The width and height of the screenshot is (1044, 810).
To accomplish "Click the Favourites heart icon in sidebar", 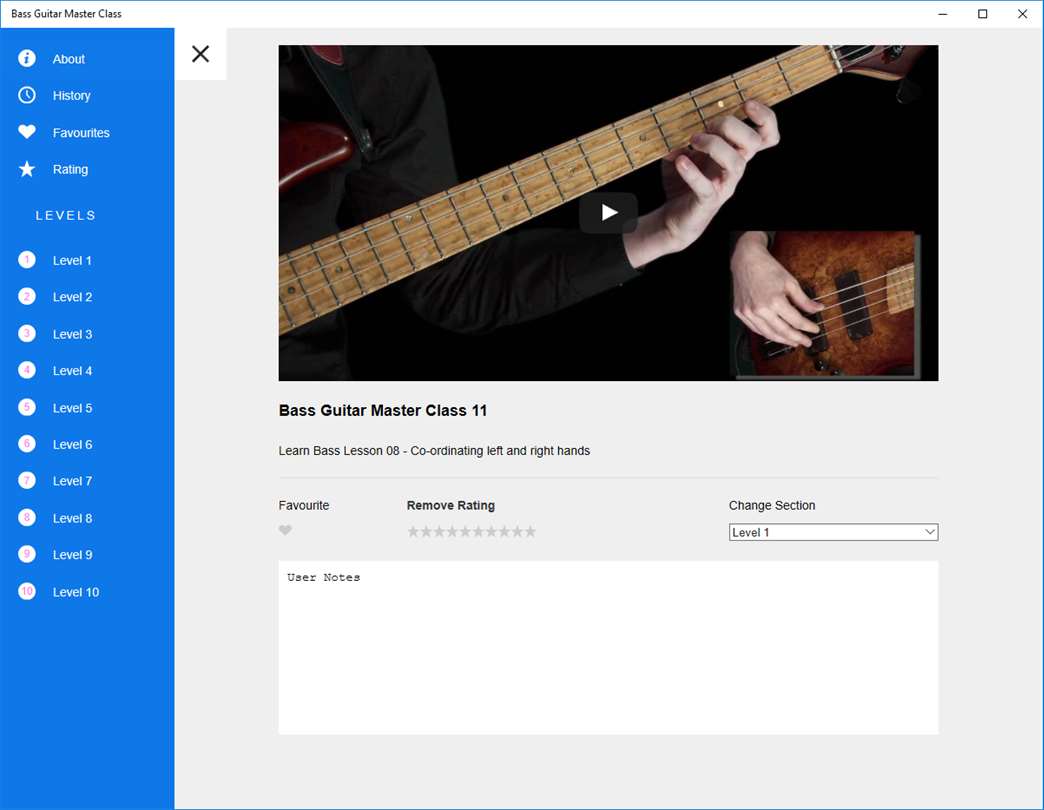I will 27,132.
